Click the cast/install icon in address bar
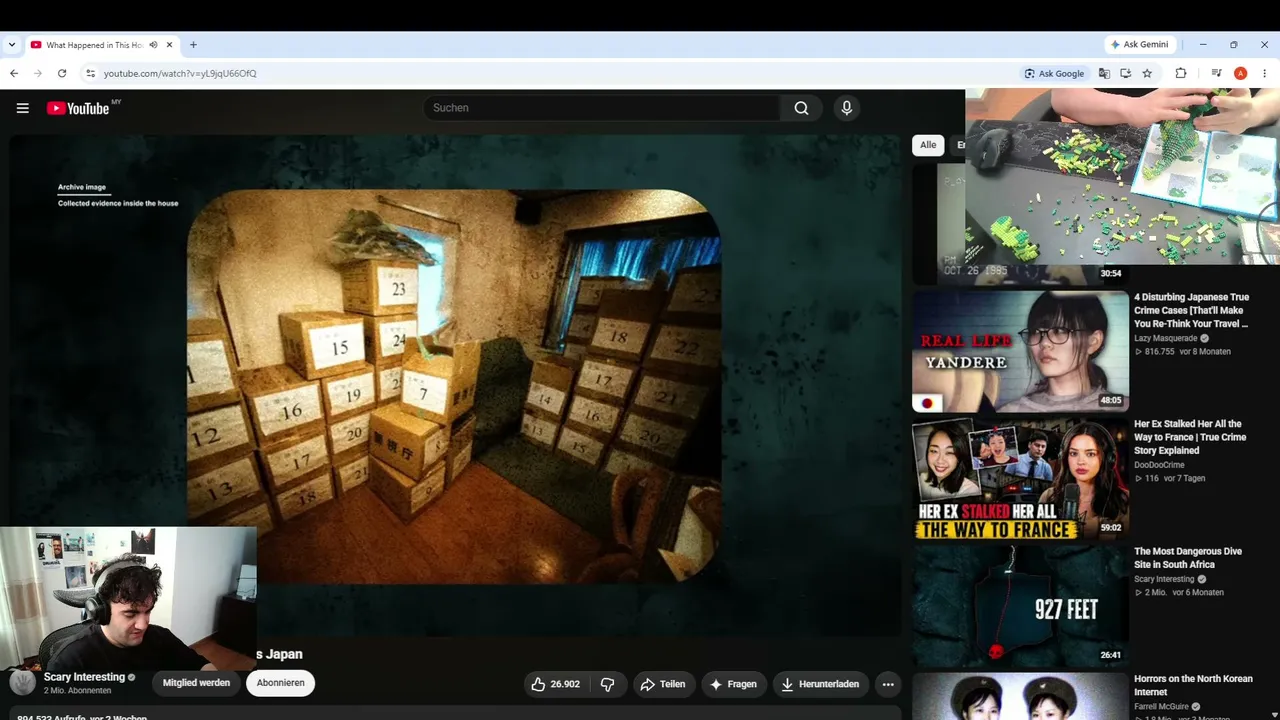This screenshot has height=720, width=1280. tap(1125, 73)
